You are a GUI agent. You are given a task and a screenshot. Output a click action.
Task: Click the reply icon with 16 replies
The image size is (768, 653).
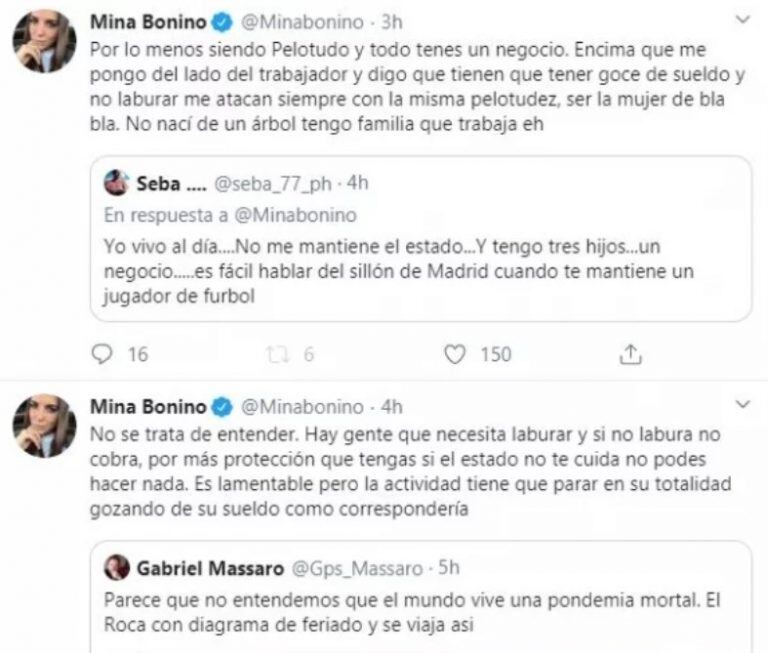[x=101, y=353]
